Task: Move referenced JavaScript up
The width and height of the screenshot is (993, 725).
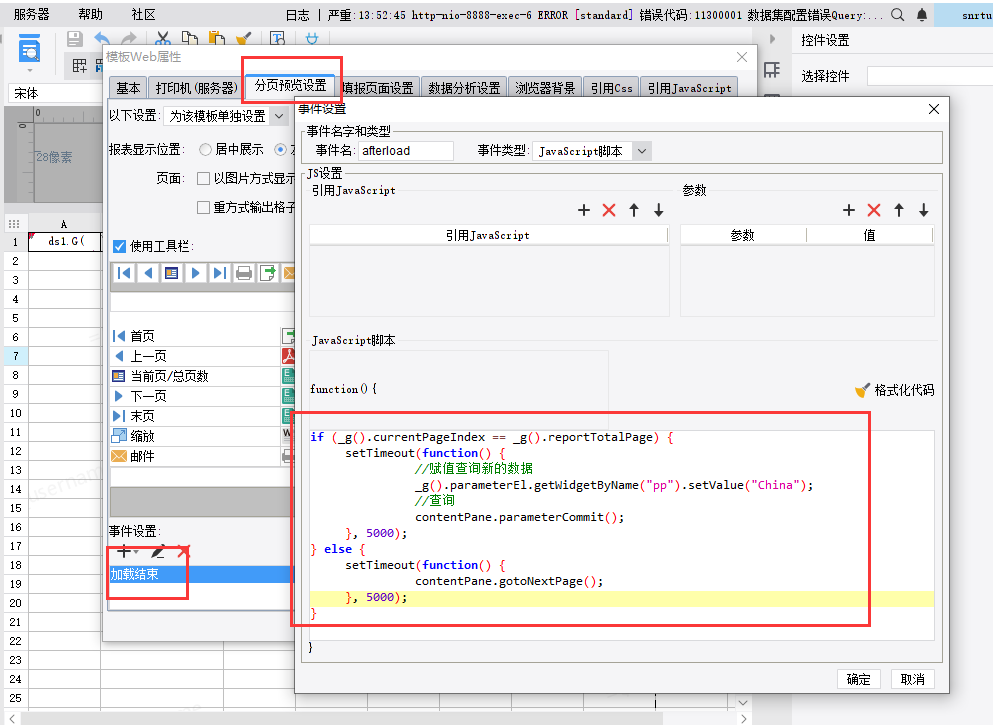Action: [634, 210]
